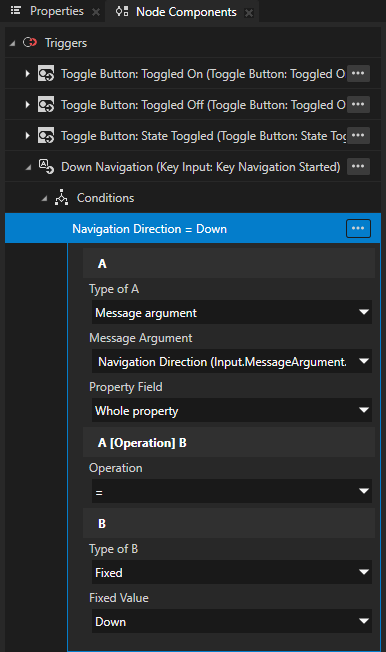Image resolution: width=386 pixels, height=652 pixels.
Task: Close the Node Components tab
Action: 249,13
